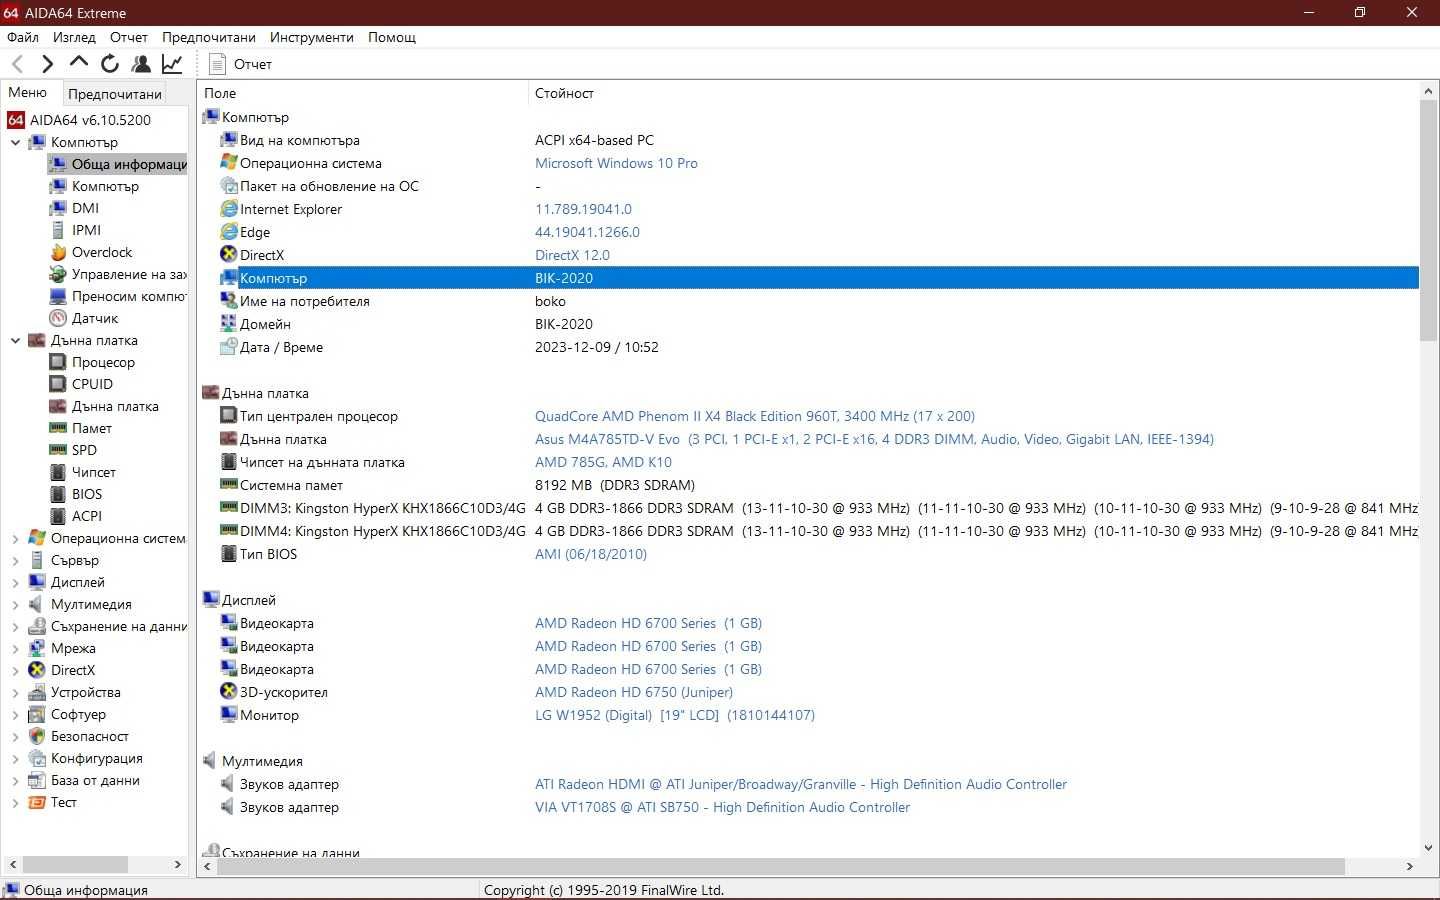Expand the Устройства tree node
The image size is (1440, 900).
[15, 692]
